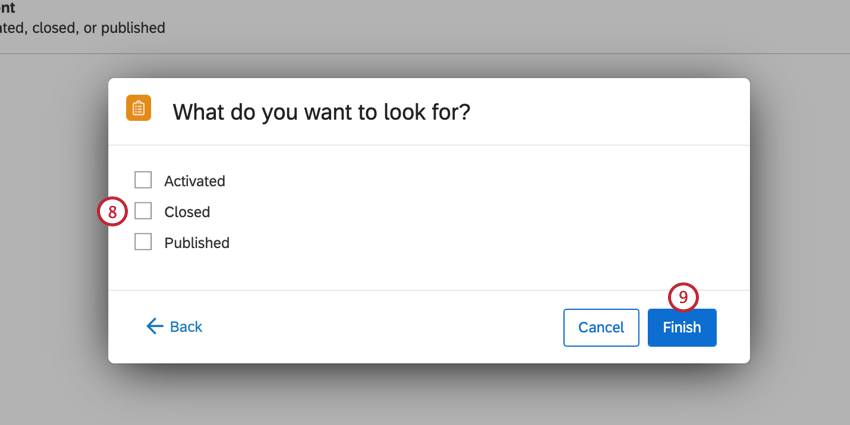Click the red circled number 9 marker
Image resolution: width=850 pixels, height=425 pixels.
683,297
